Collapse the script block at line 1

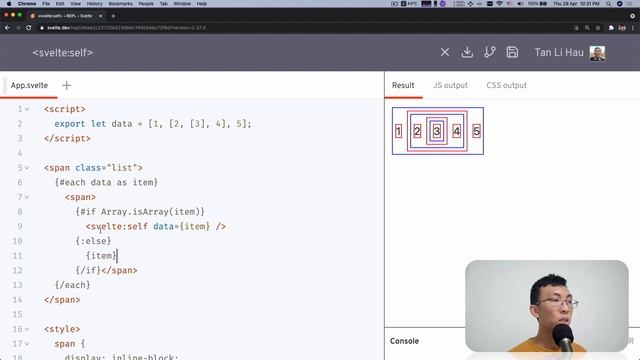pos(27,109)
